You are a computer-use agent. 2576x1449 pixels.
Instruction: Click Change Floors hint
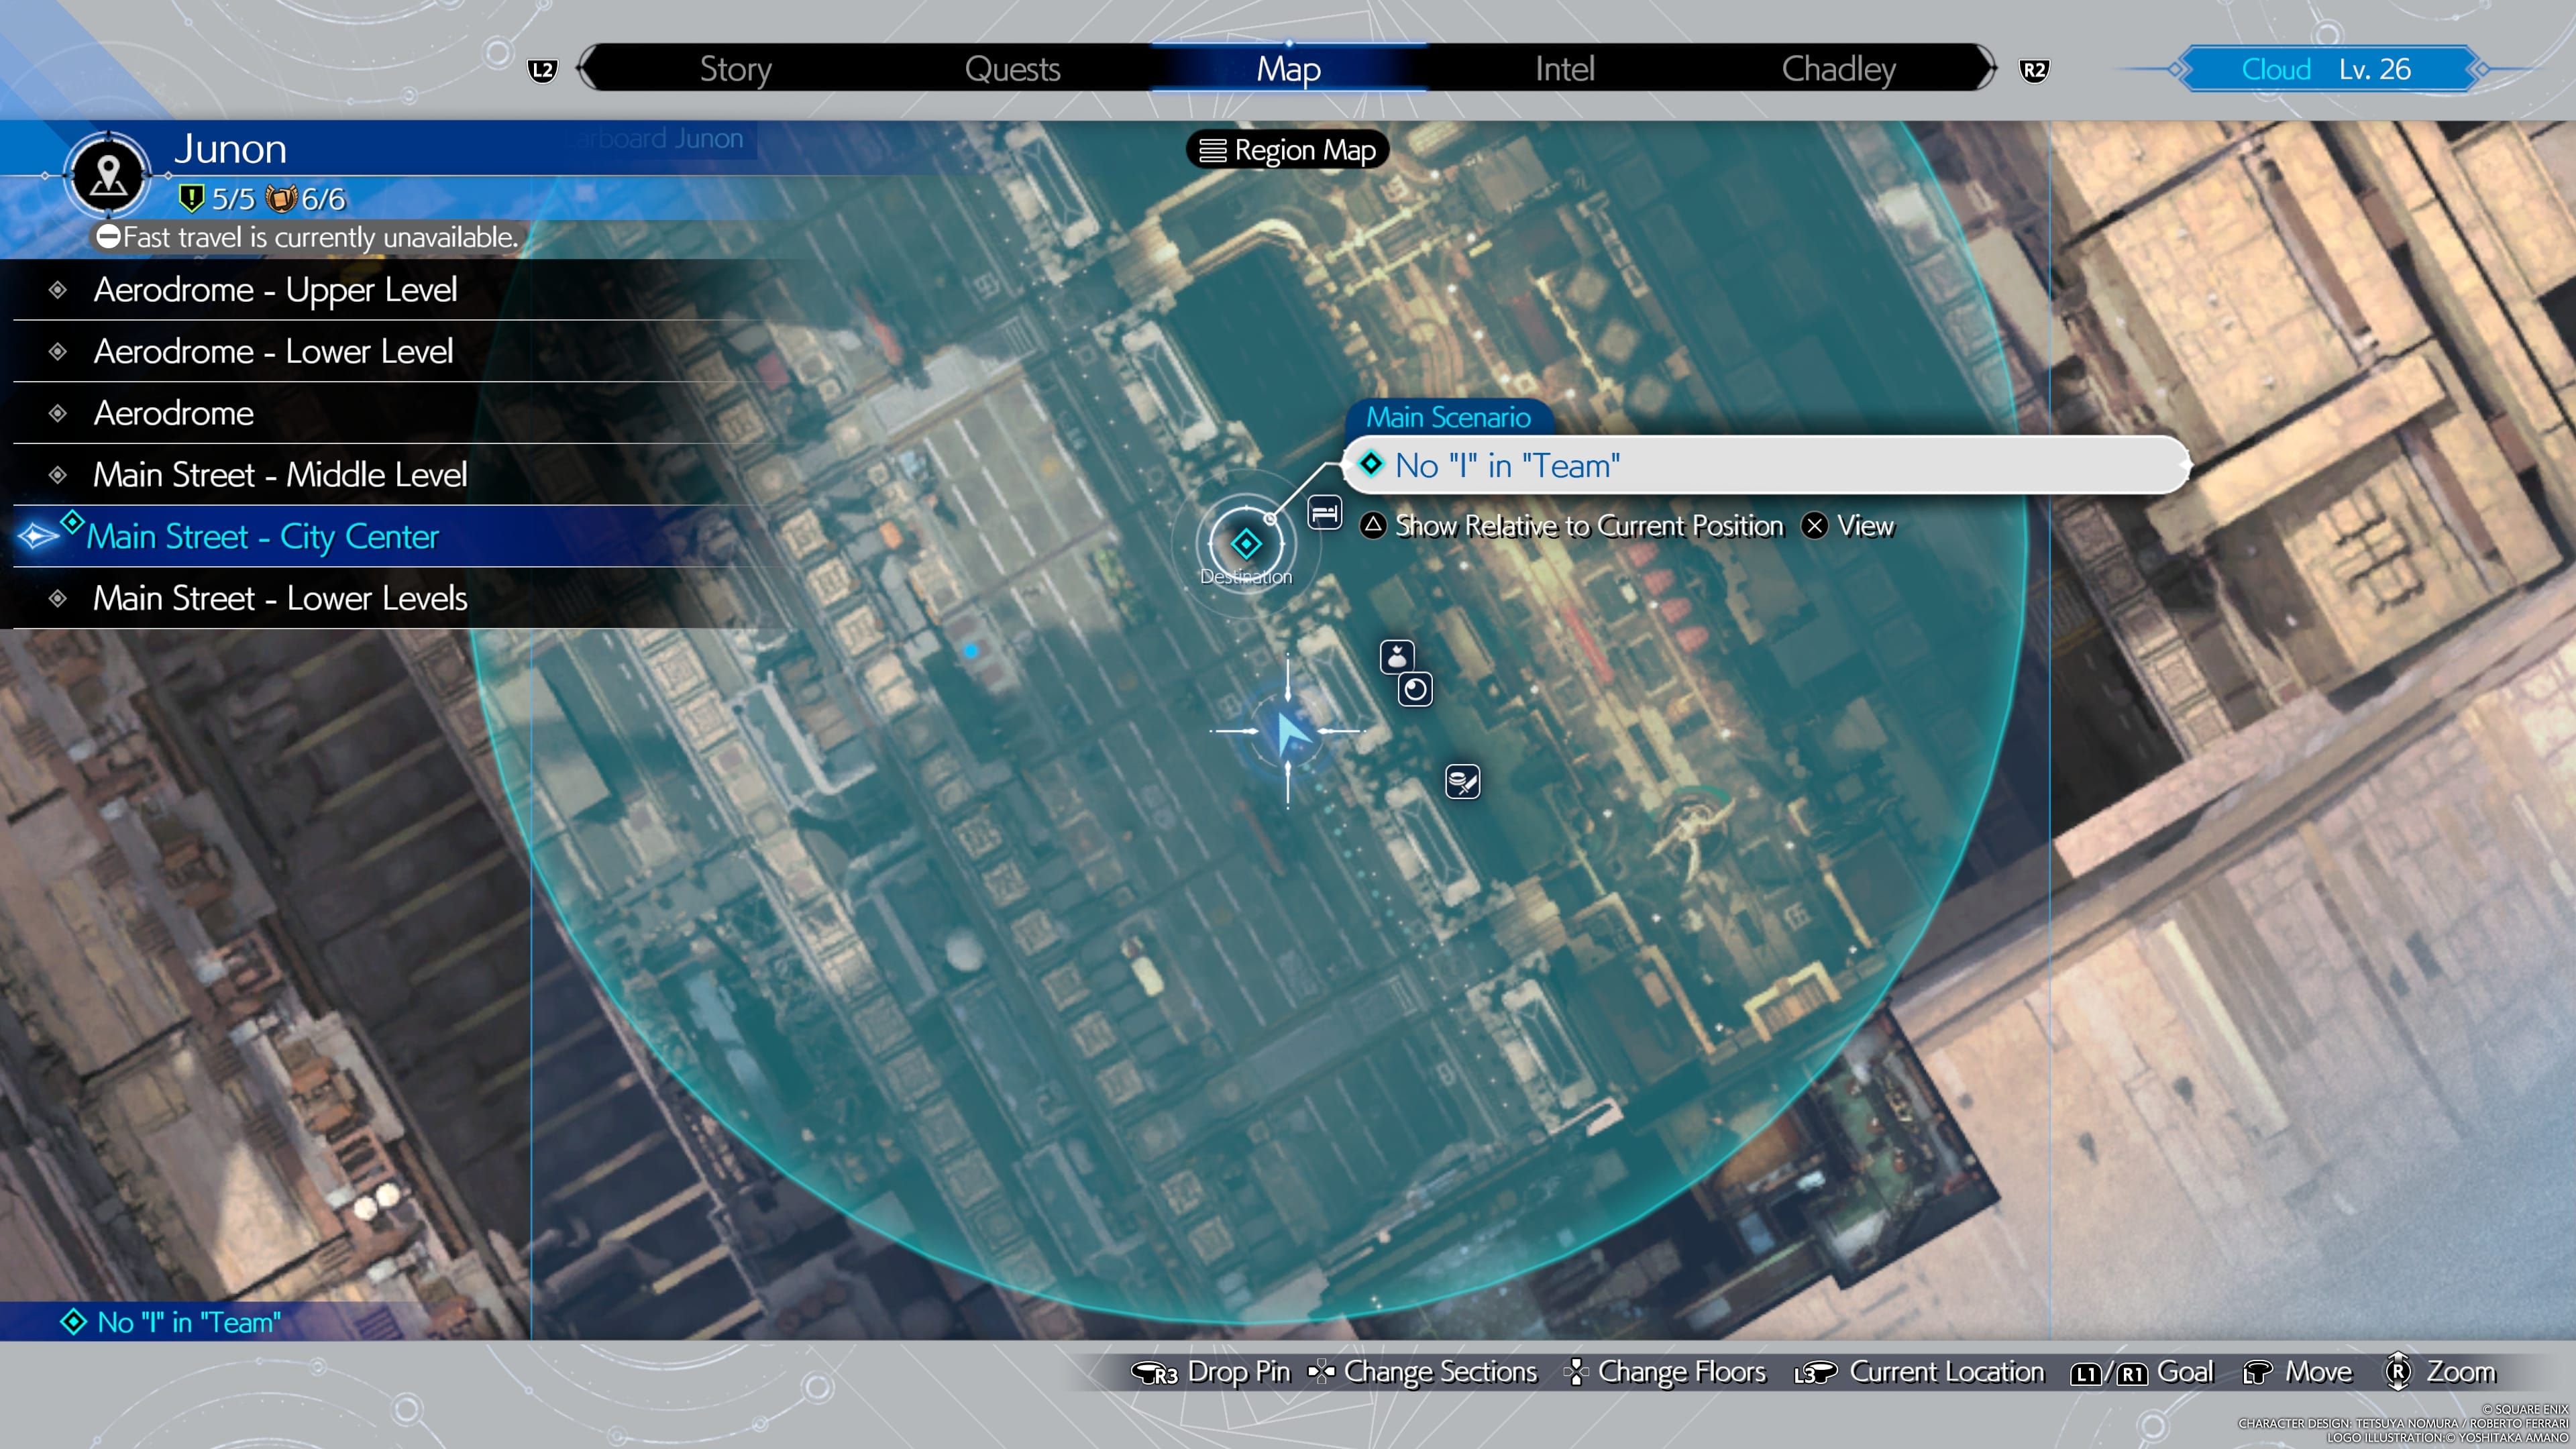(x=1665, y=1372)
